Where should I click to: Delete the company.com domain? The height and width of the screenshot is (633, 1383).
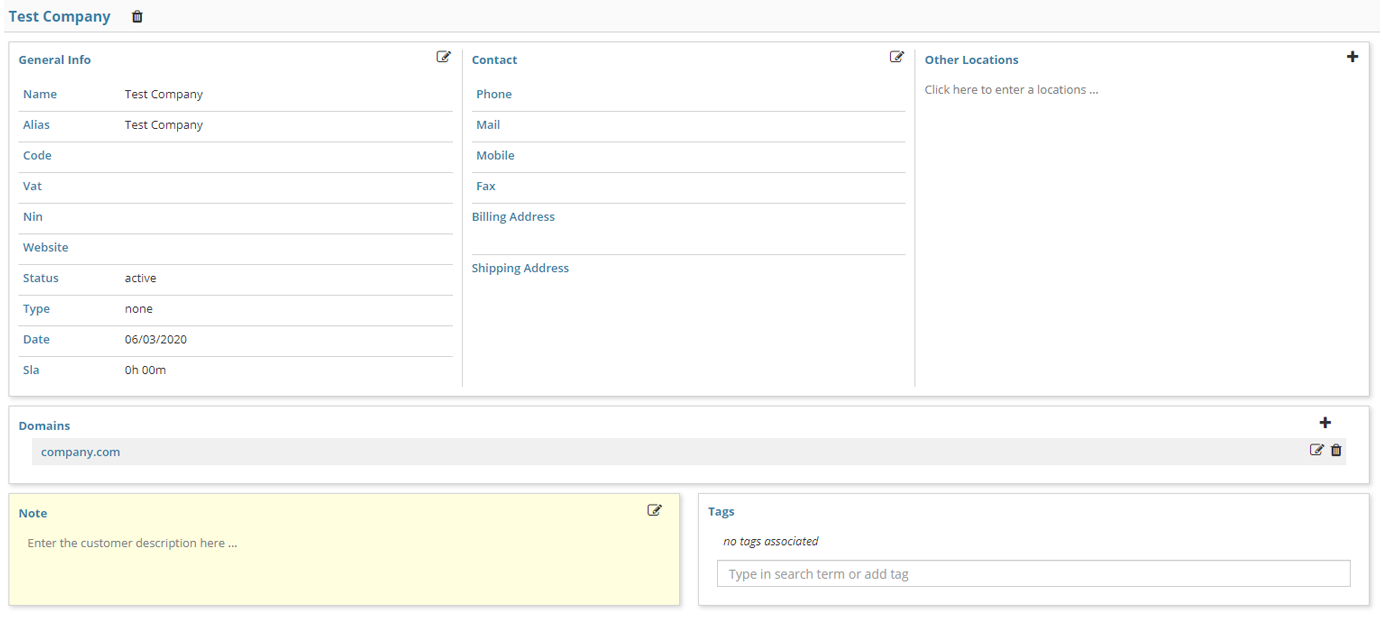tap(1336, 450)
